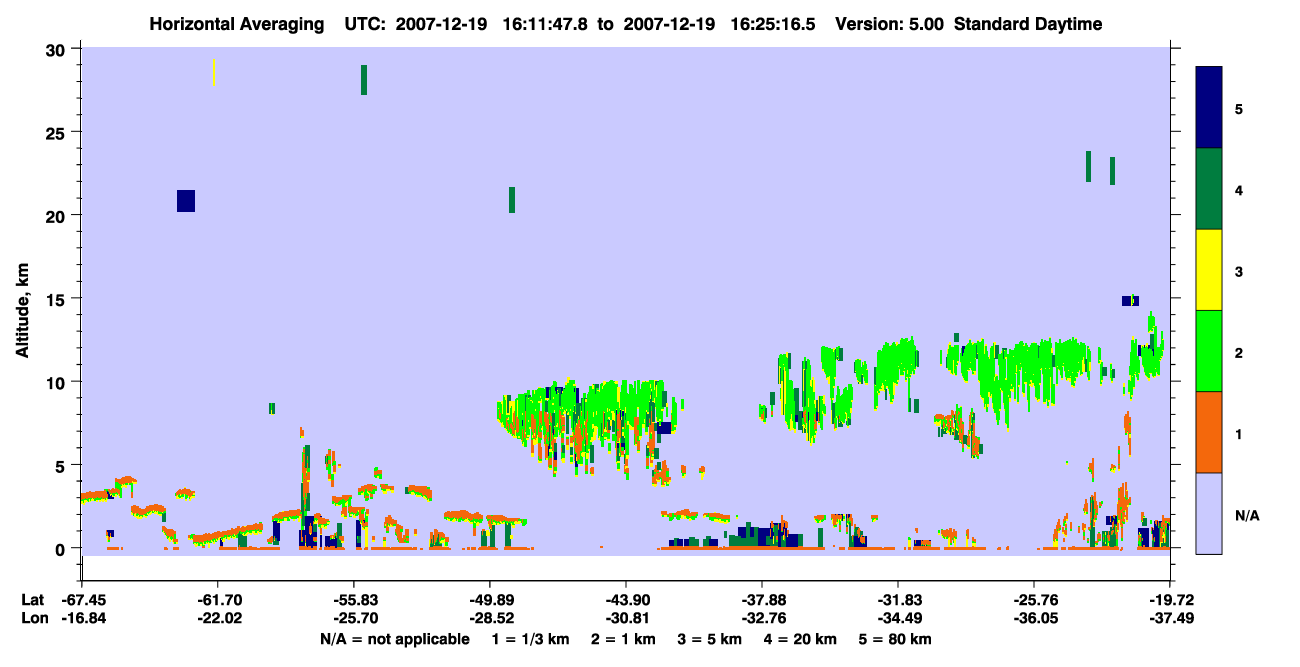Click the yellow colorbar segment labeled 3
This screenshot has height=667, width=1300.
[x=1209, y=270]
